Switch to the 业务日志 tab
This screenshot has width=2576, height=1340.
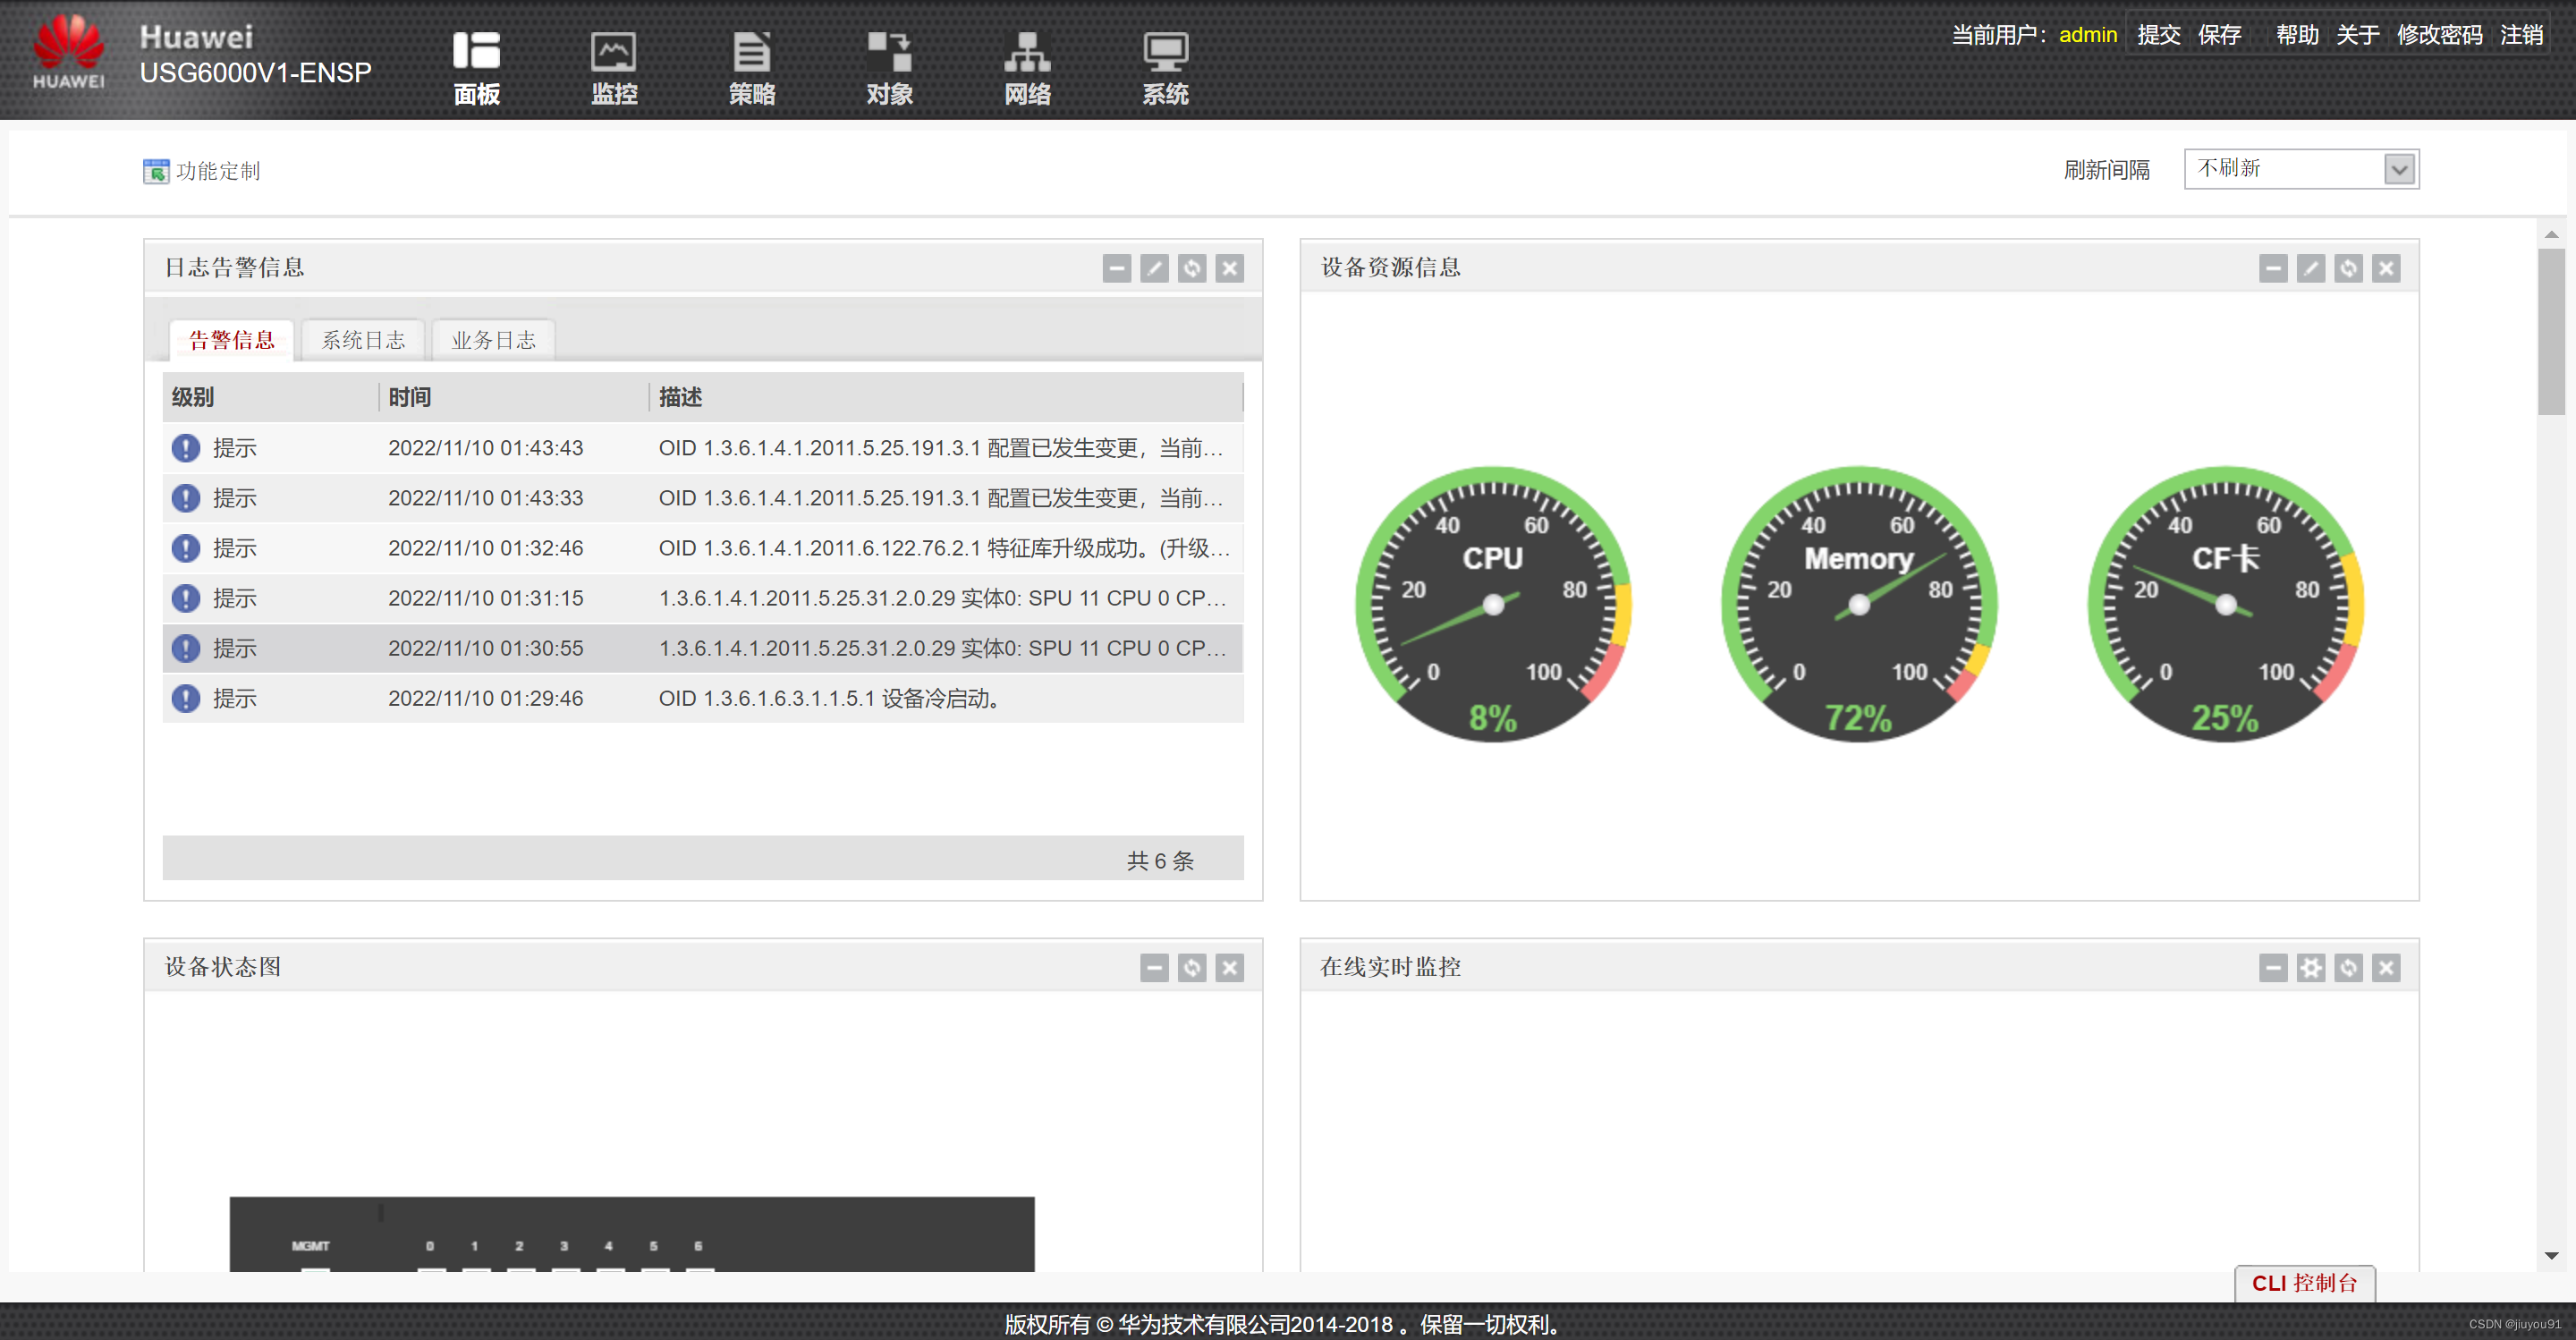pyautogui.click(x=493, y=340)
